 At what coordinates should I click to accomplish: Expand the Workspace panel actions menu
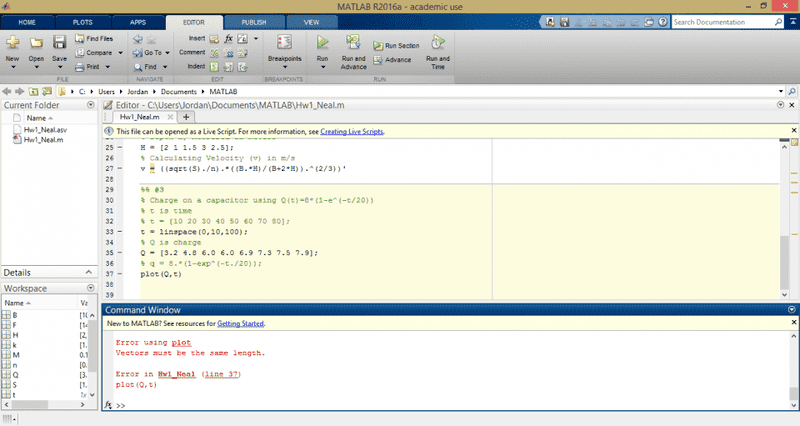(91, 289)
